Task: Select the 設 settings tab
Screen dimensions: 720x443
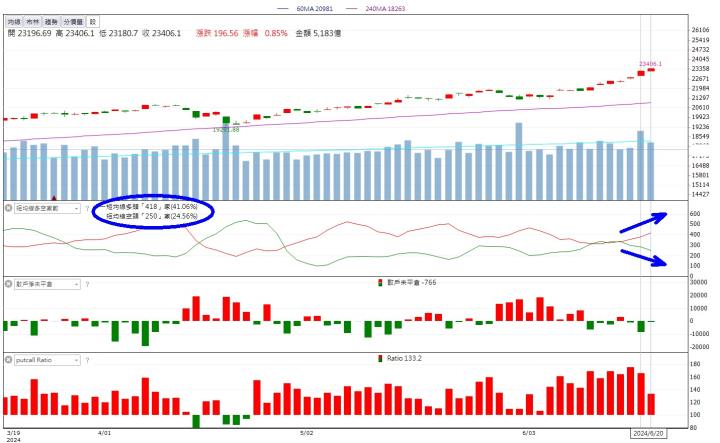Action: point(92,22)
